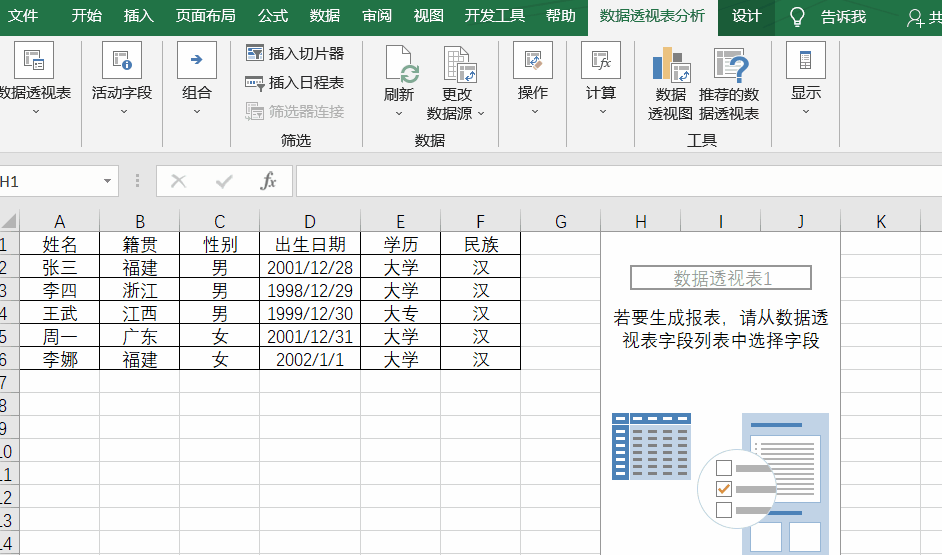Expand the 数据透视表 dropdown chevron

pos(35,112)
